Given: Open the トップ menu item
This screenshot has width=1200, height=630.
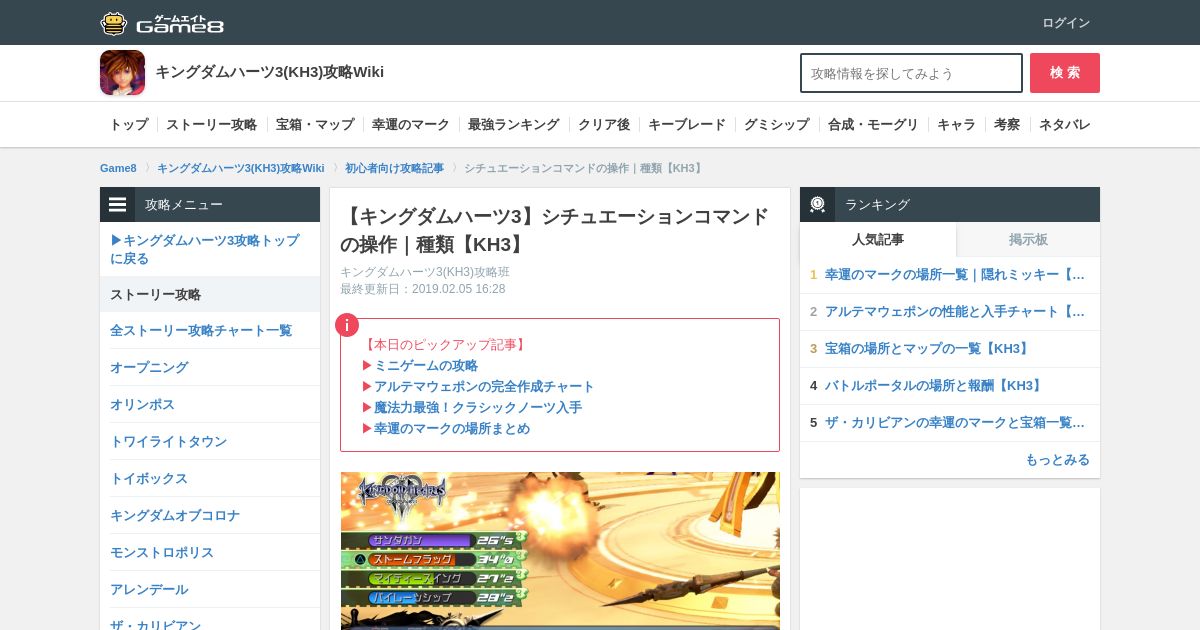Looking at the screenshot, I should [x=129, y=125].
